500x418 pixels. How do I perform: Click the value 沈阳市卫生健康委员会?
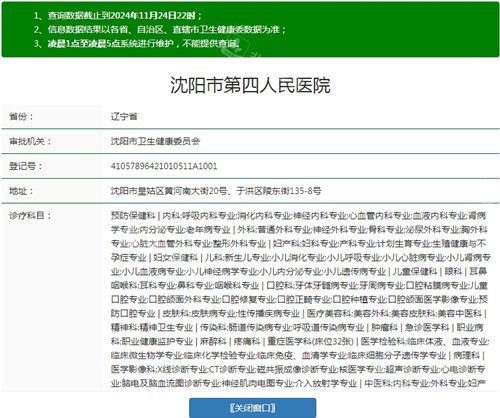(x=155, y=141)
